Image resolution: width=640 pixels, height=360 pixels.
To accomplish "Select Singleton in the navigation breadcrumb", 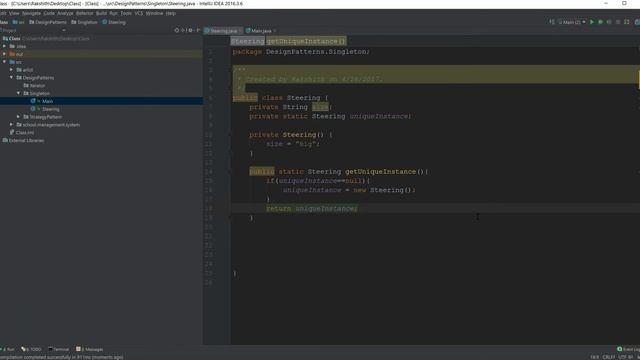I will (84, 22).
